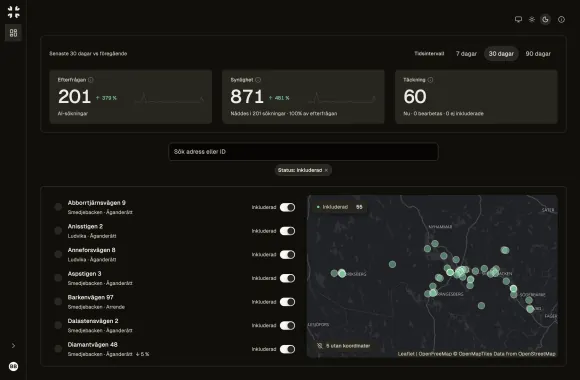
Task: Open the OpenFreeMap attribution link
Action: (x=435, y=354)
